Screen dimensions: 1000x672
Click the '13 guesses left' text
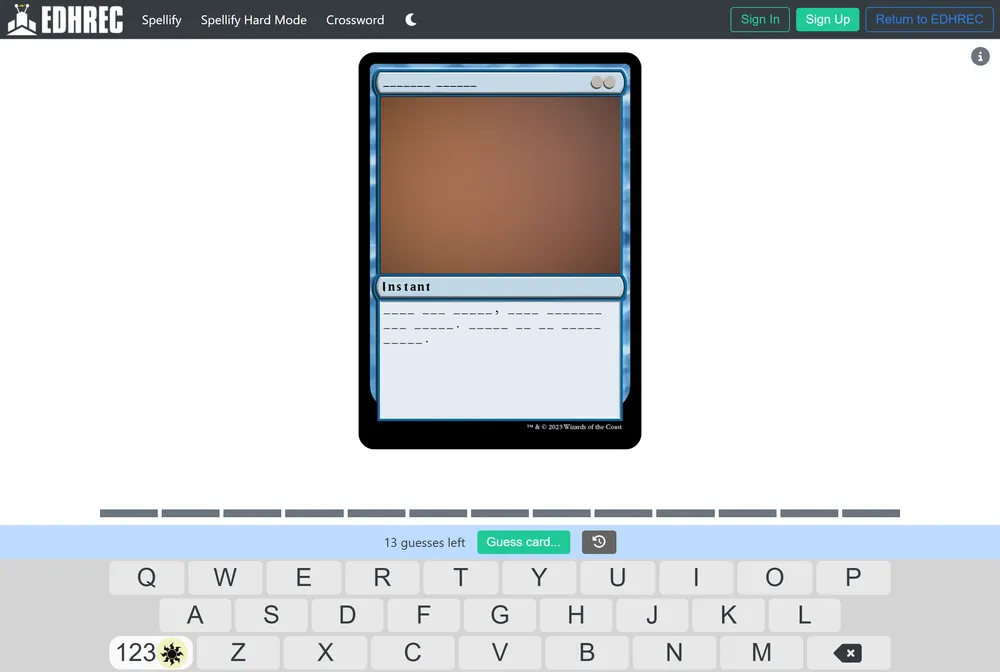[424, 543]
